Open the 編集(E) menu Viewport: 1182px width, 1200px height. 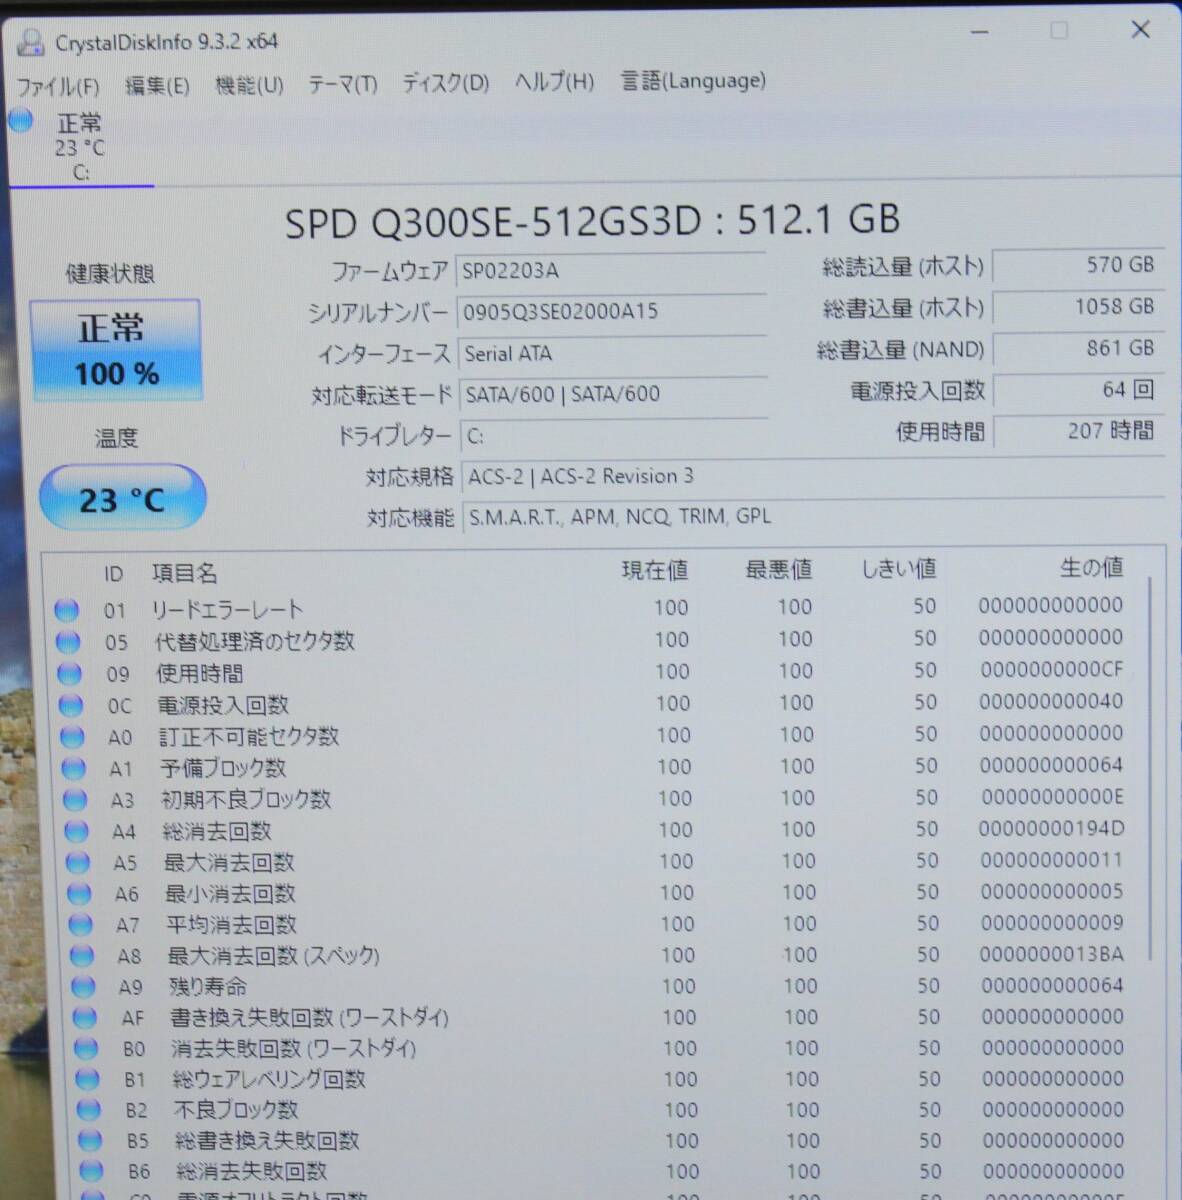point(157,86)
